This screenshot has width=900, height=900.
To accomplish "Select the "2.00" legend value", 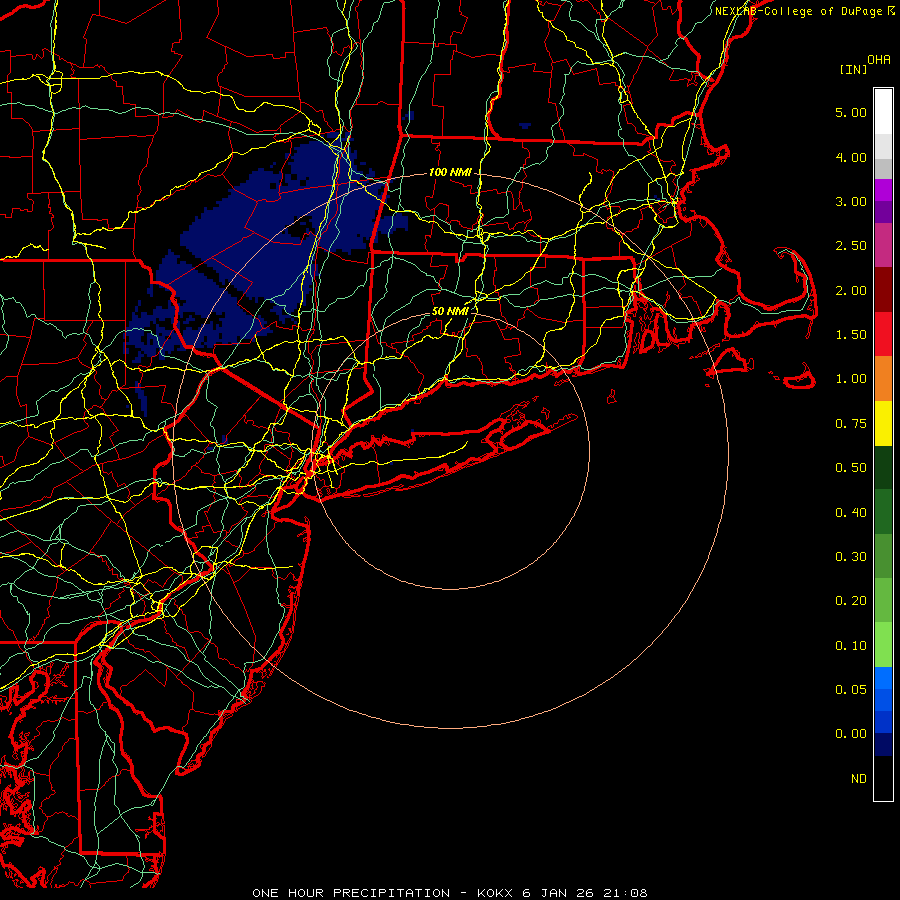I will pos(851,290).
